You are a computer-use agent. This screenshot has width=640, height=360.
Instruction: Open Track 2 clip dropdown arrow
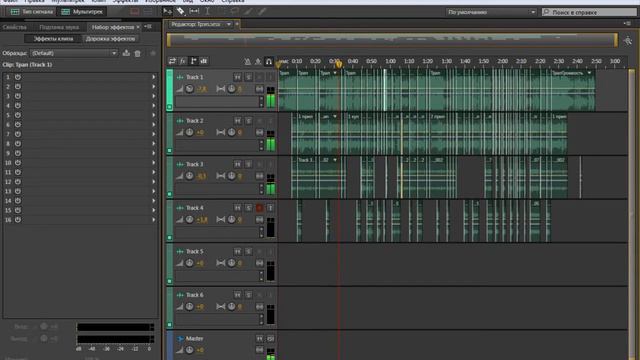tap(335, 117)
